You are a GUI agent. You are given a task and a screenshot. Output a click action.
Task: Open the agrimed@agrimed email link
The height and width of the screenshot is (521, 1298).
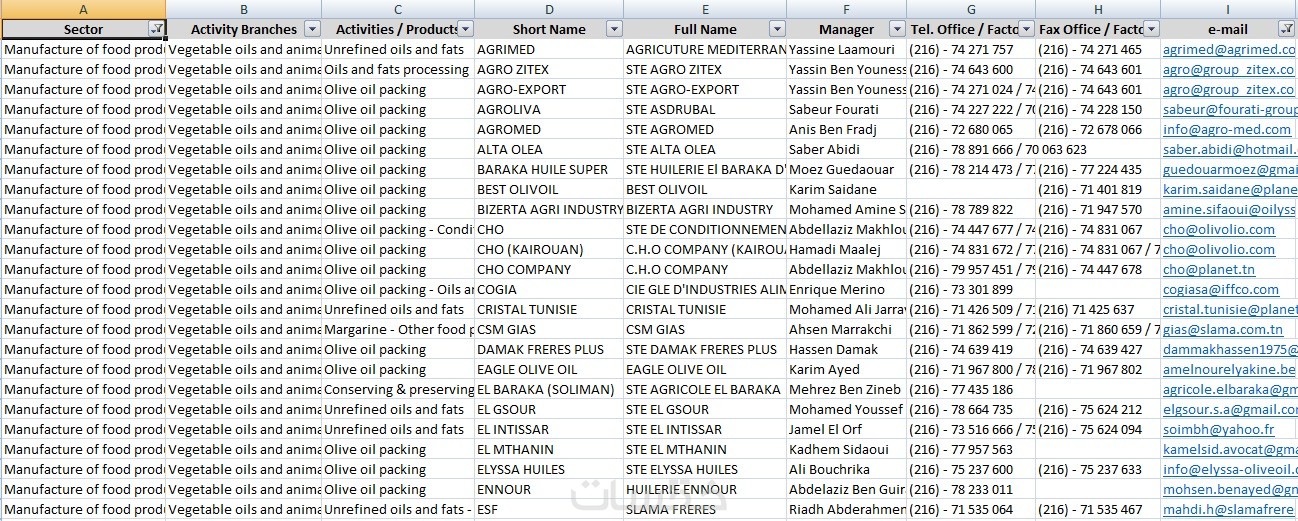click(x=1228, y=49)
